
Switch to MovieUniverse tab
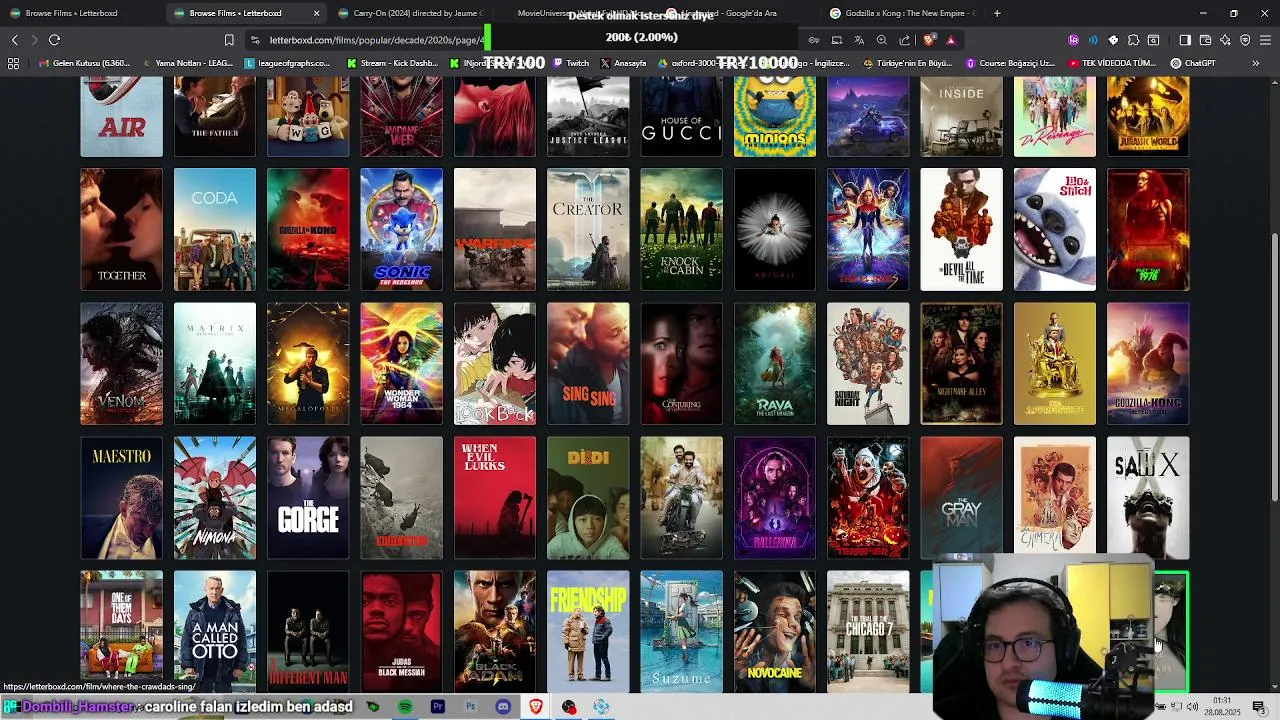[575, 13]
